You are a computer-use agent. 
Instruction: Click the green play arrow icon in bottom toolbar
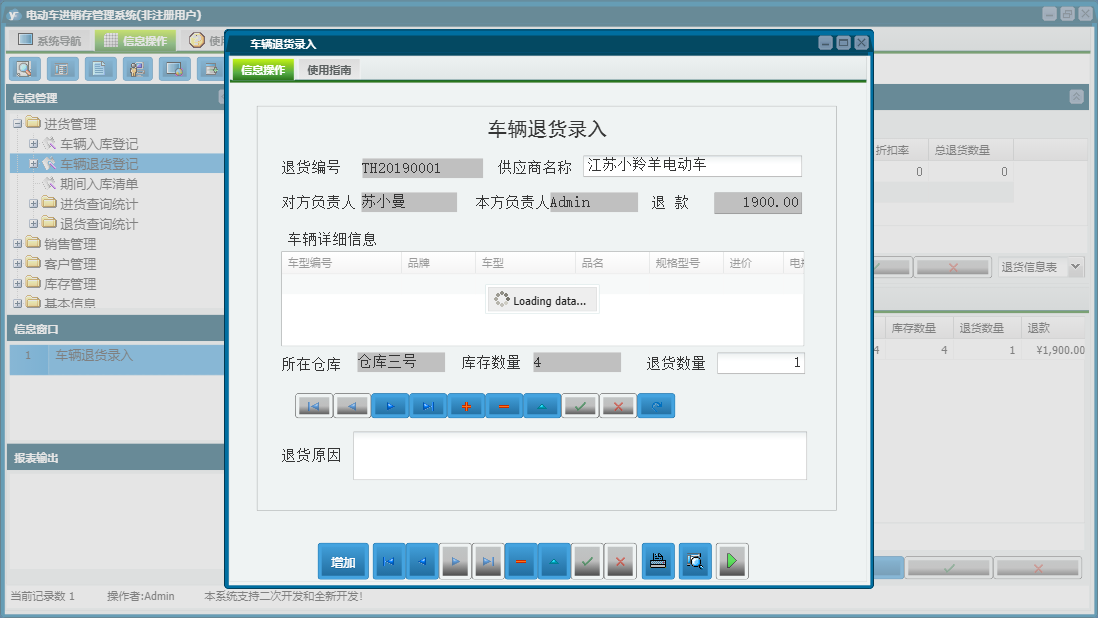pos(732,561)
